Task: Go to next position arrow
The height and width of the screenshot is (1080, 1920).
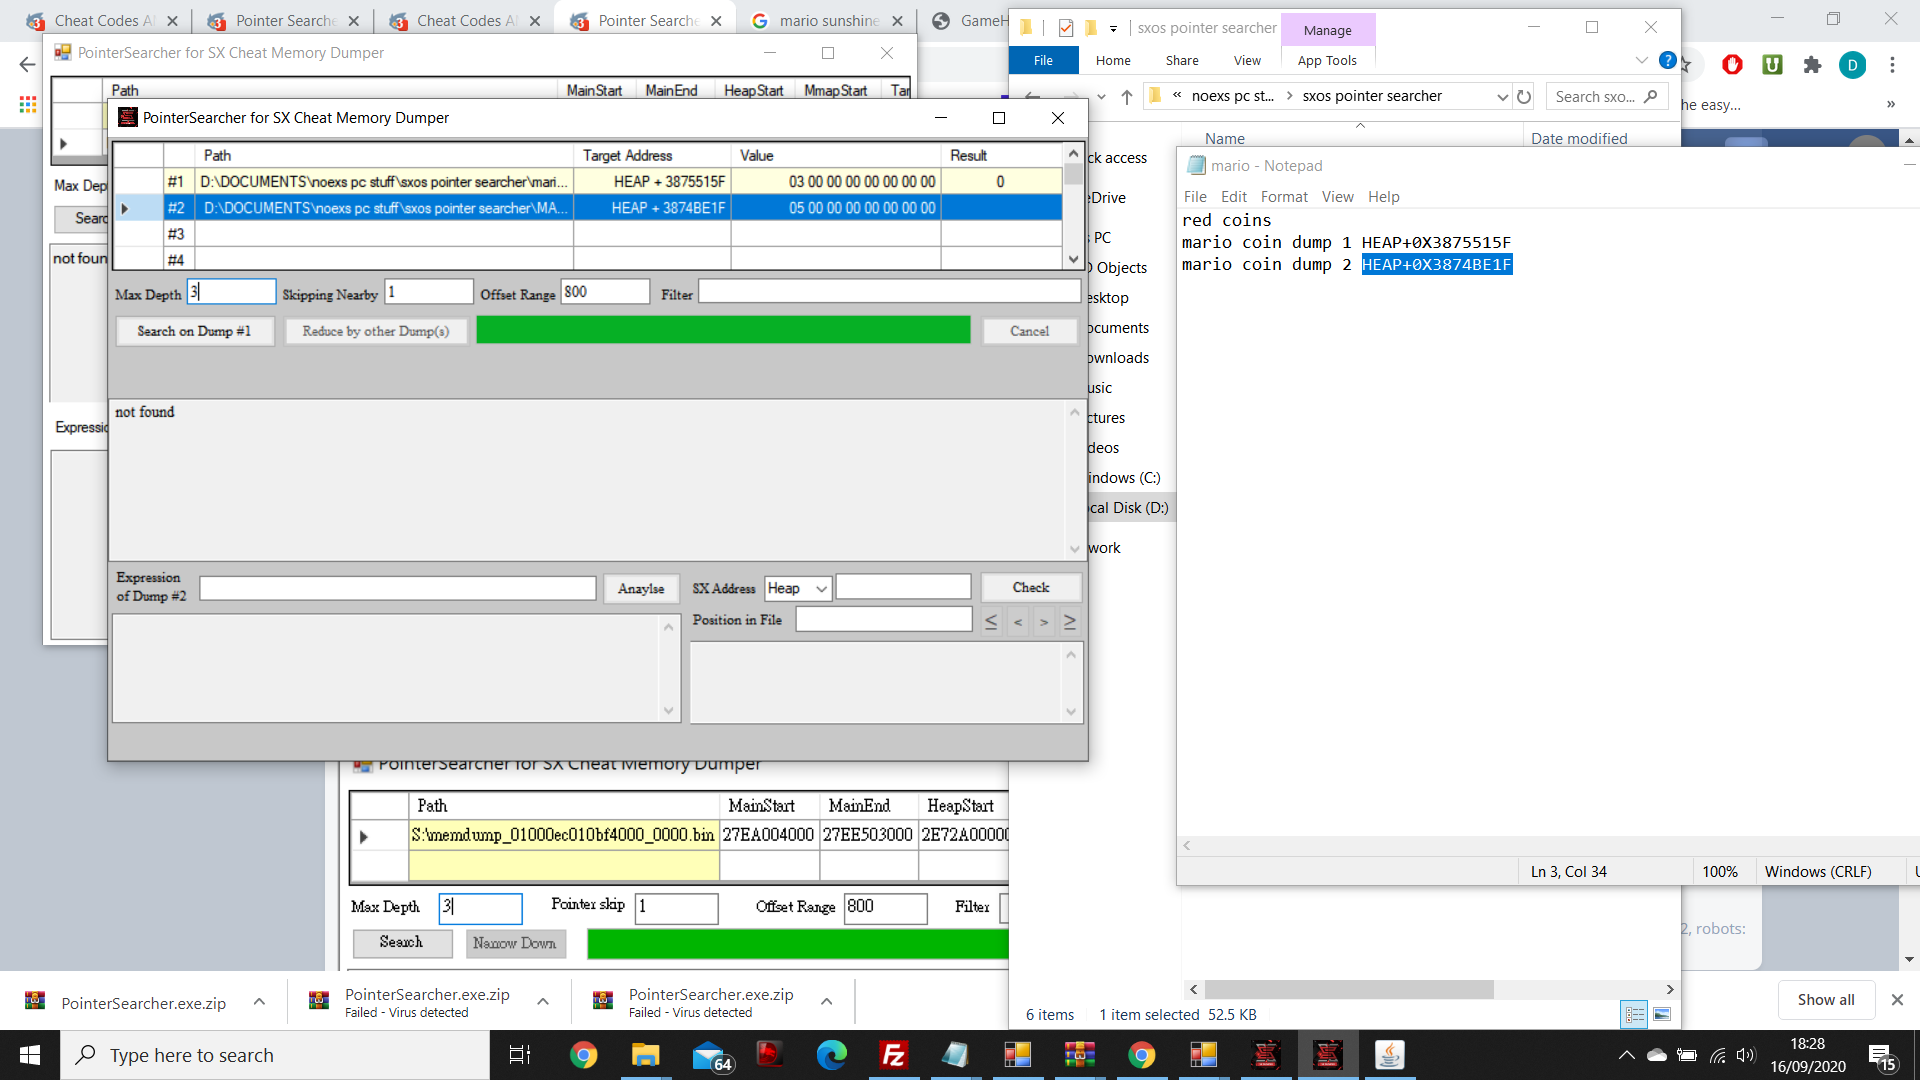Action: coord(1044,621)
